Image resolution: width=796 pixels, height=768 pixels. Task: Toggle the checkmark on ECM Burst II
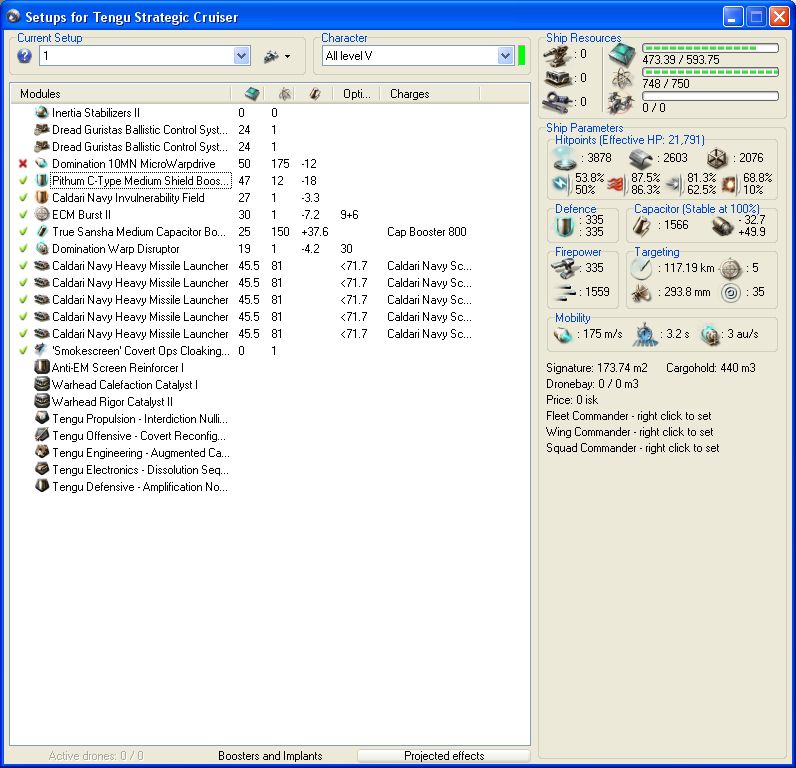coord(23,215)
